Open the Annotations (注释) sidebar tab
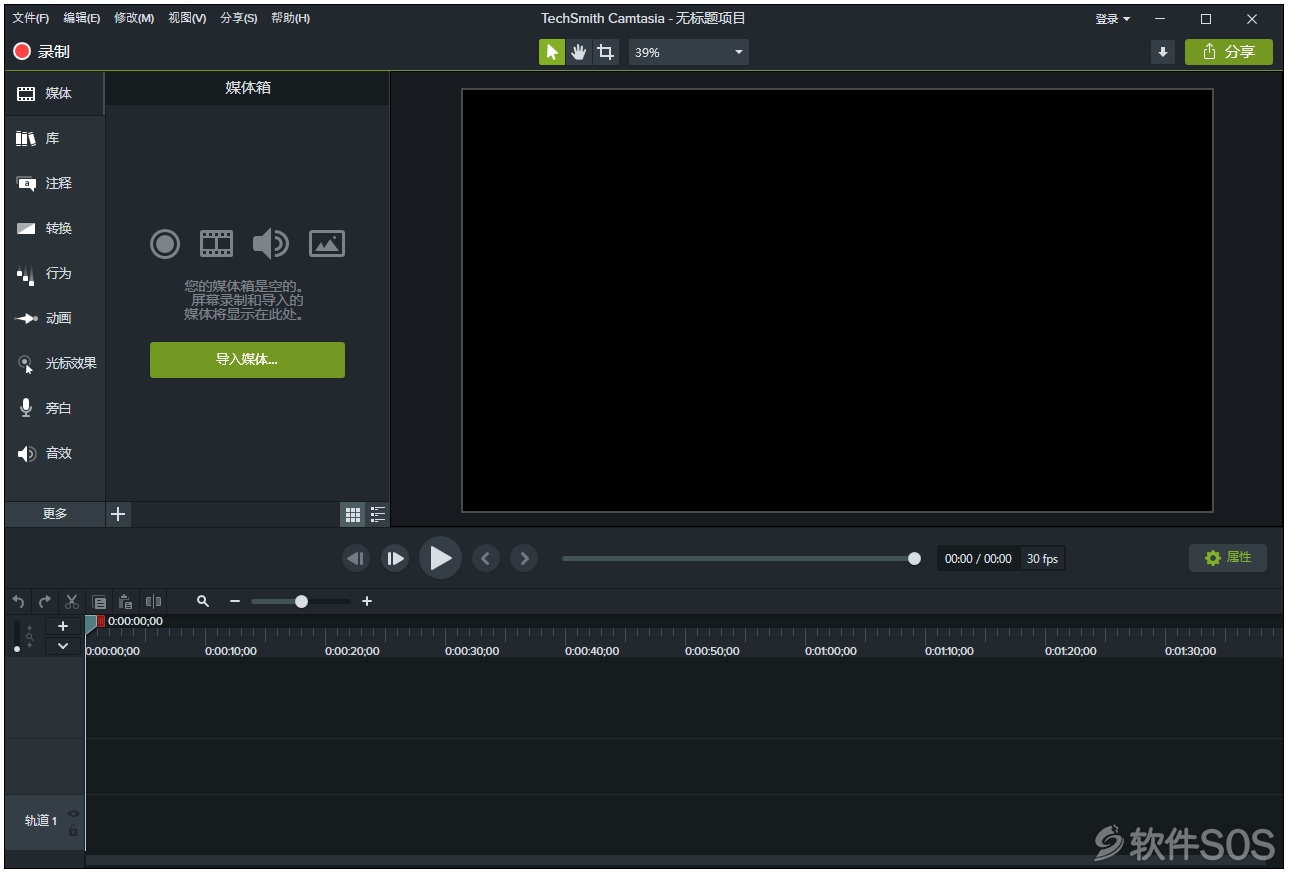The image size is (1293, 875). coord(54,183)
